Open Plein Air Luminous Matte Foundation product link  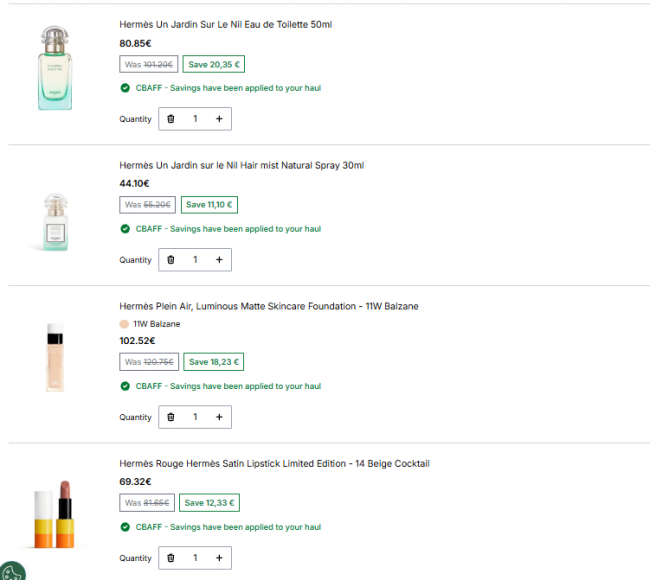[x=269, y=306]
